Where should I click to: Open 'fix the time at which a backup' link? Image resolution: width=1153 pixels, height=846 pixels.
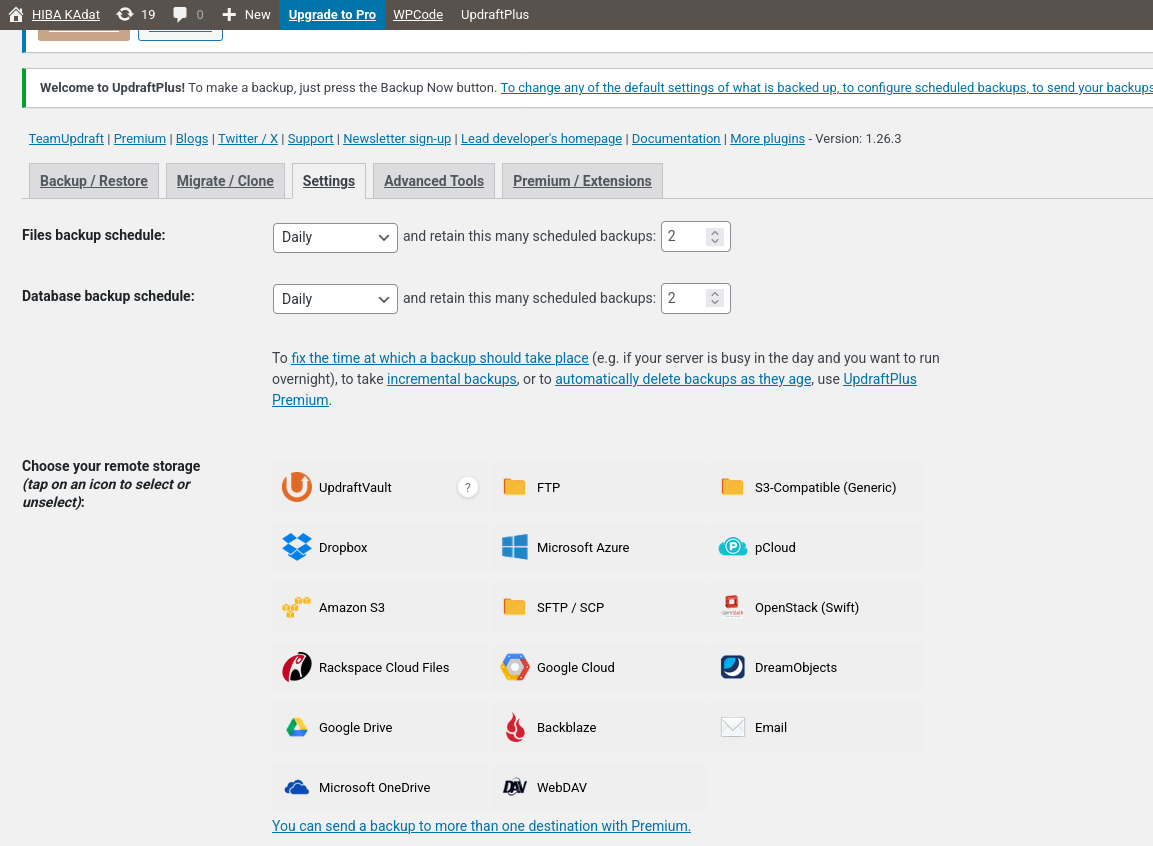click(440, 358)
